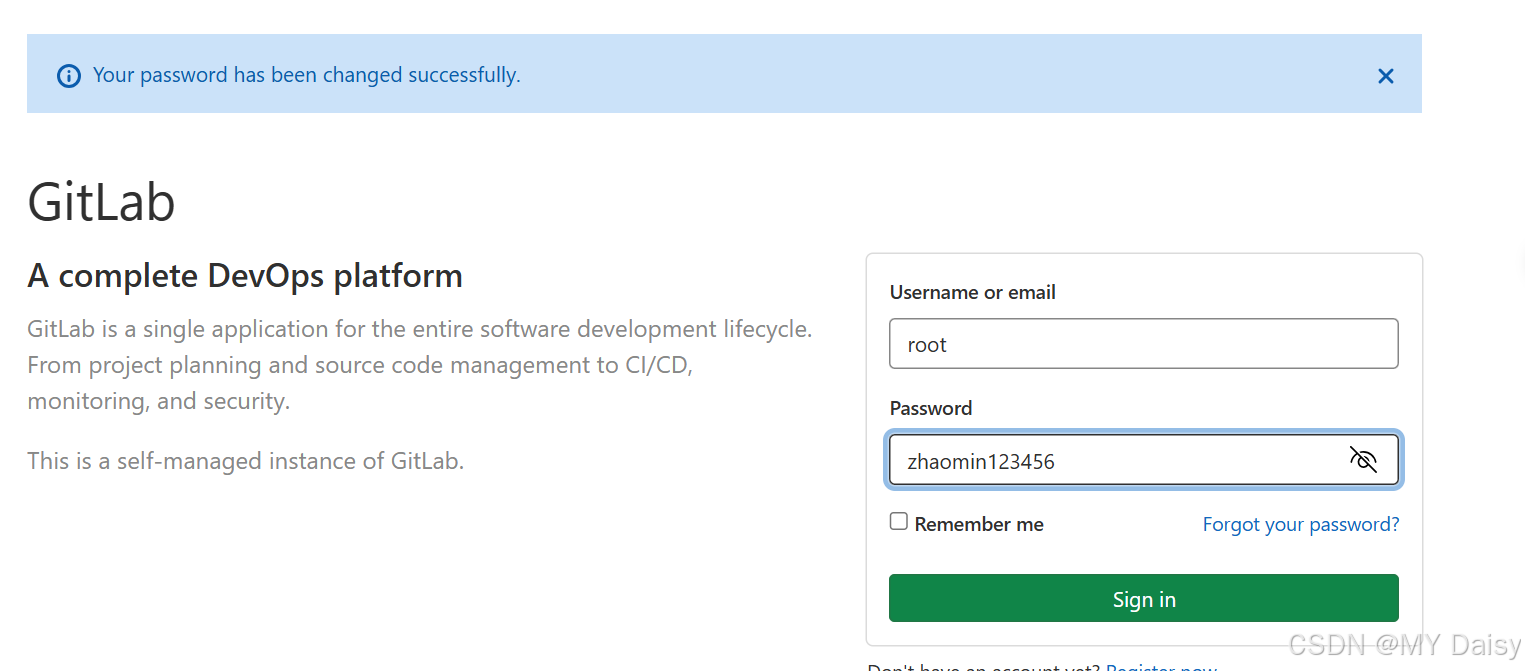Click the green Sign in button

[x=1143, y=598]
